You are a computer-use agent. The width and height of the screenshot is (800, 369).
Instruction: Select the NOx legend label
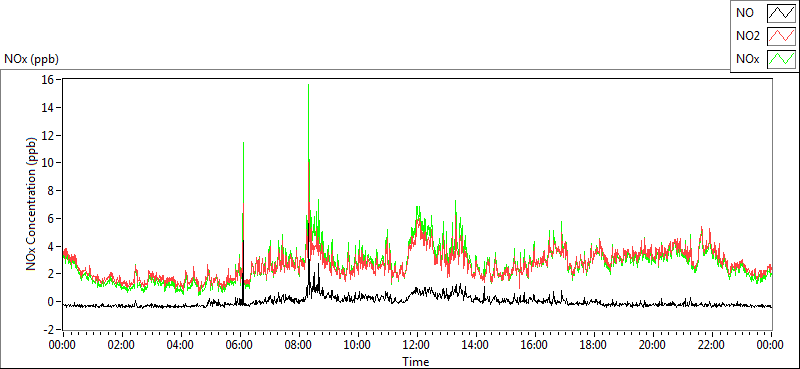point(747,59)
